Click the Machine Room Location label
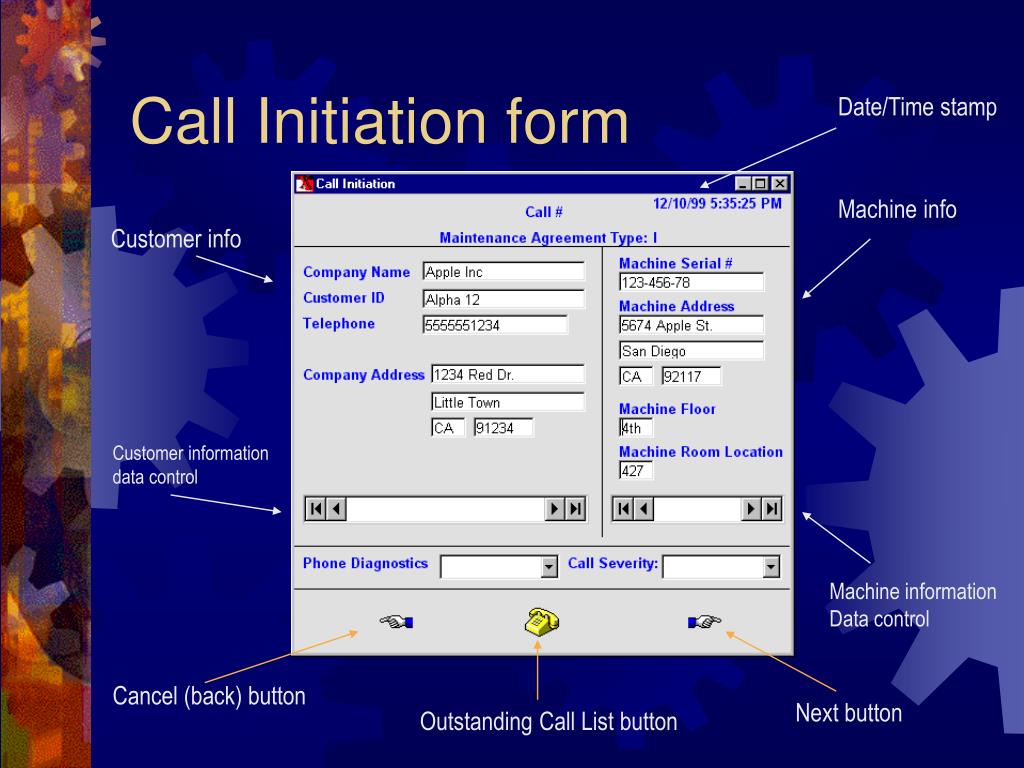The width and height of the screenshot is (1024, 768). coord(701,452)
